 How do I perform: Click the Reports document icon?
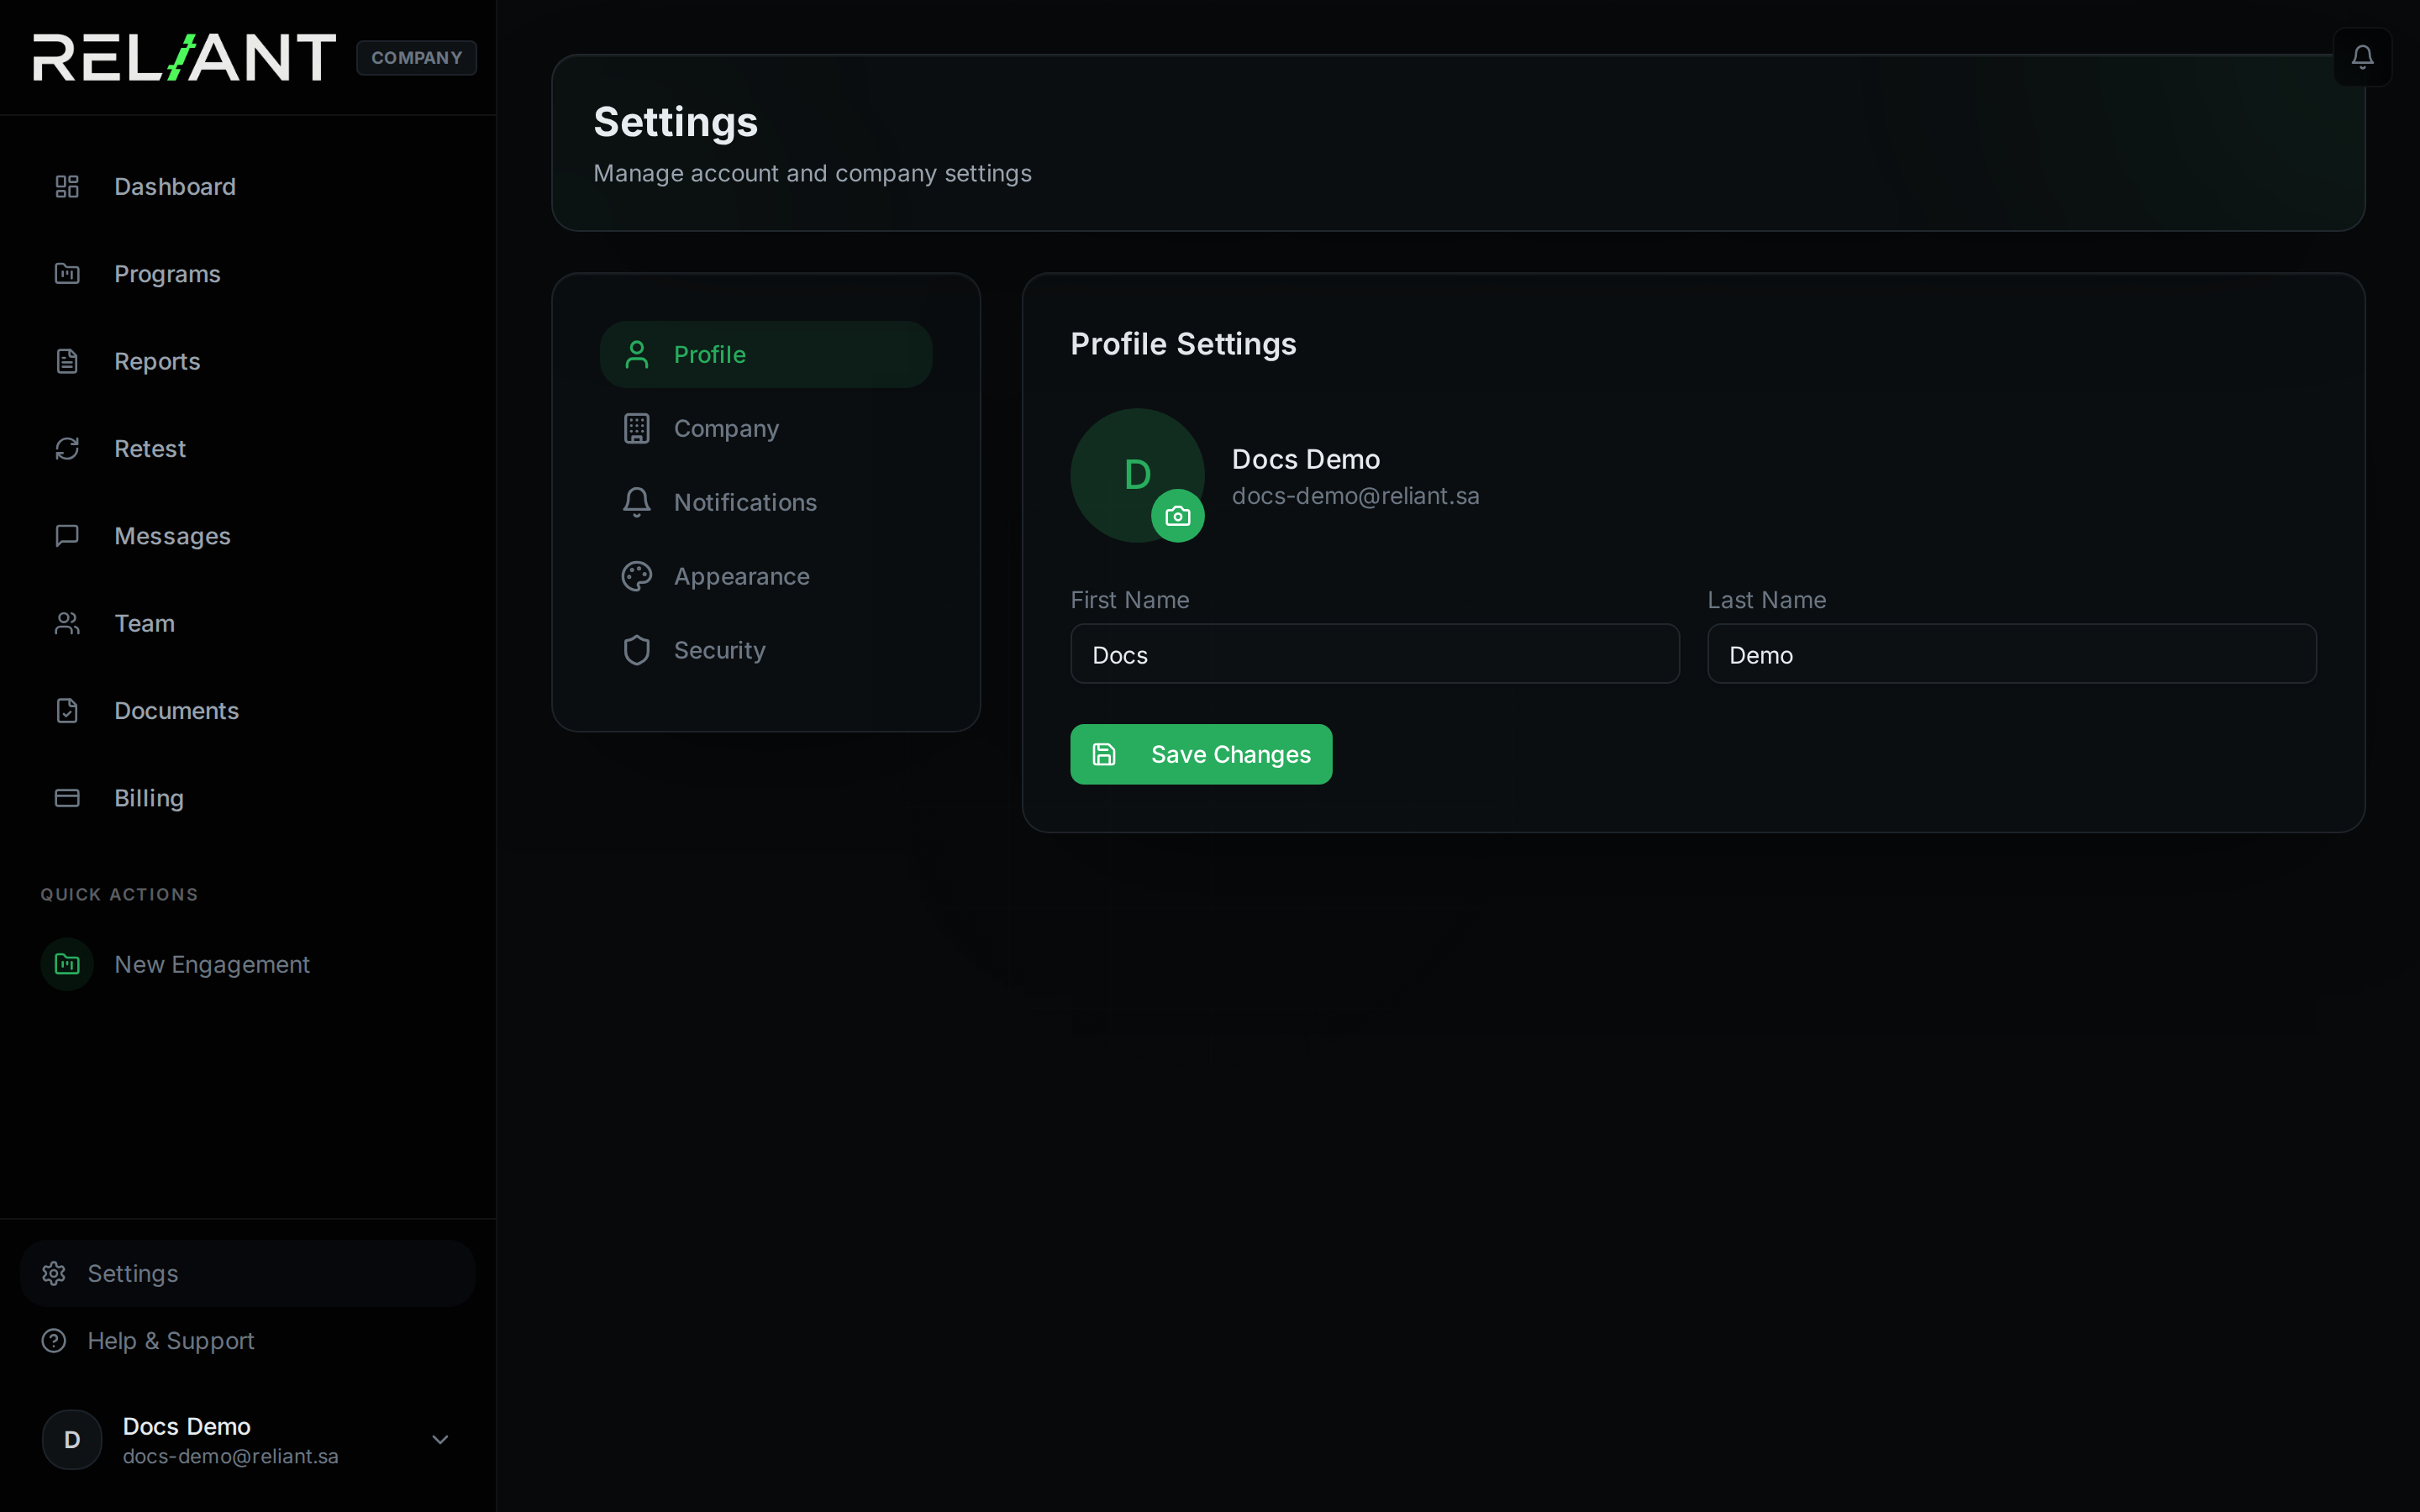[x=67, y=361]
